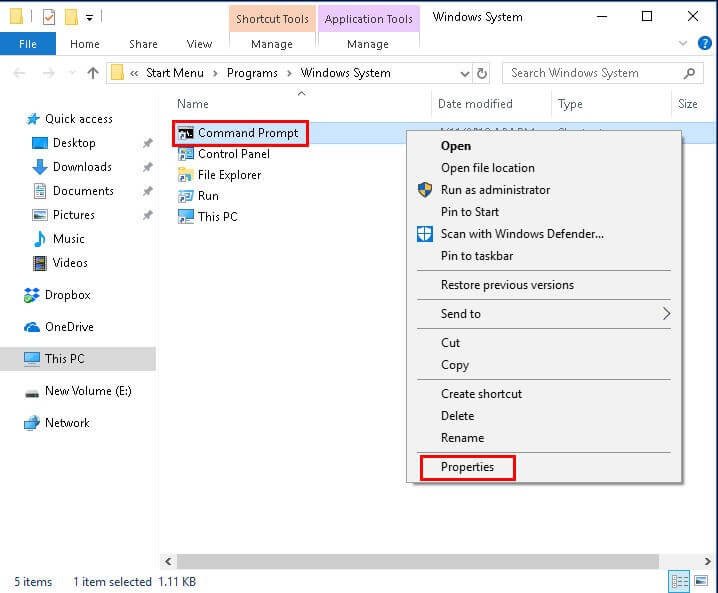Choose Properties from the context menu

tap(467, 467)
